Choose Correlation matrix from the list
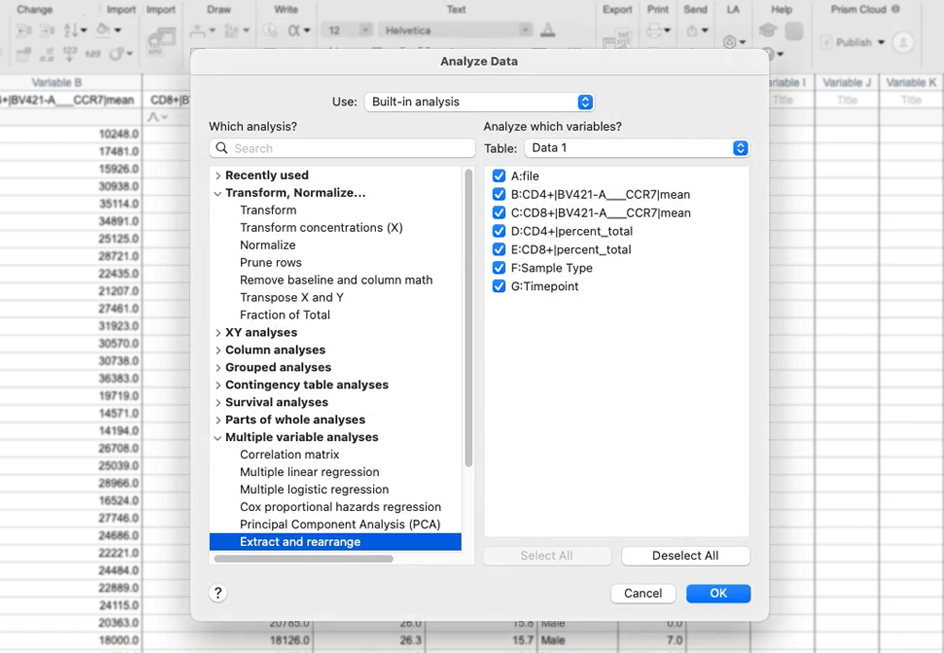Viewport: 944px width, 653px height. 289,454
